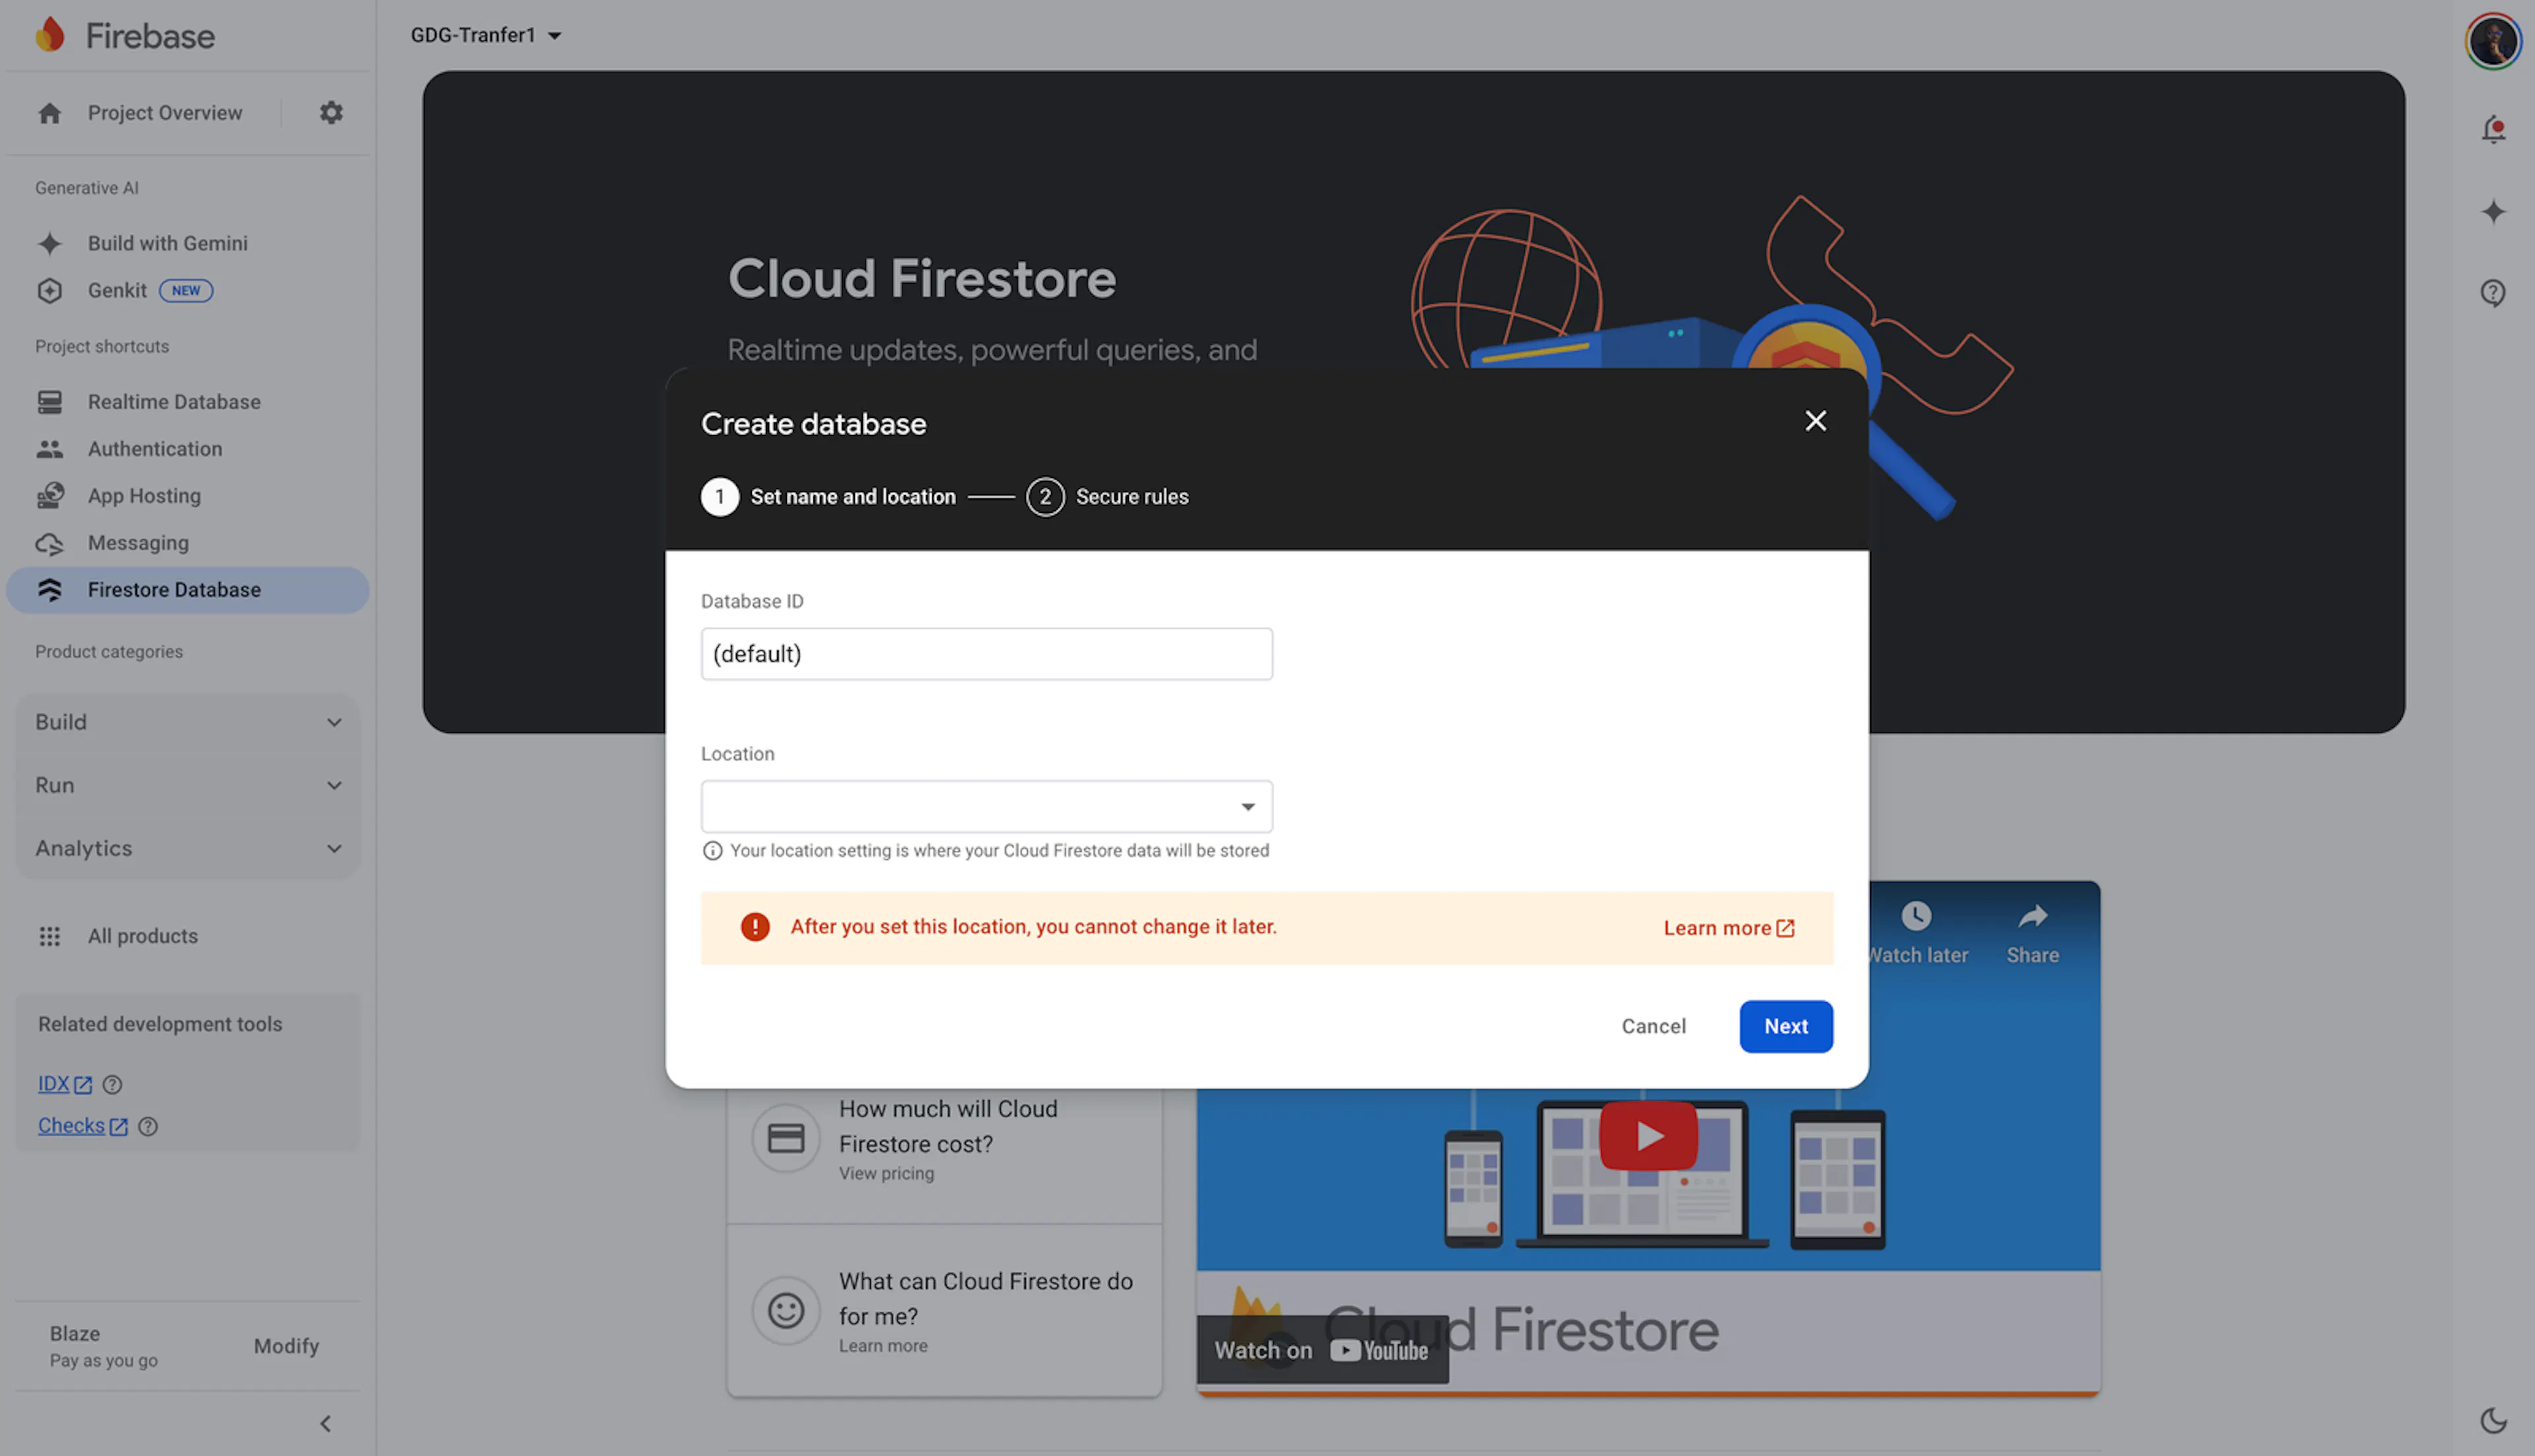Open the Location dropdown
This screenshot has height=1456, width=2535.
click(986, 806)
